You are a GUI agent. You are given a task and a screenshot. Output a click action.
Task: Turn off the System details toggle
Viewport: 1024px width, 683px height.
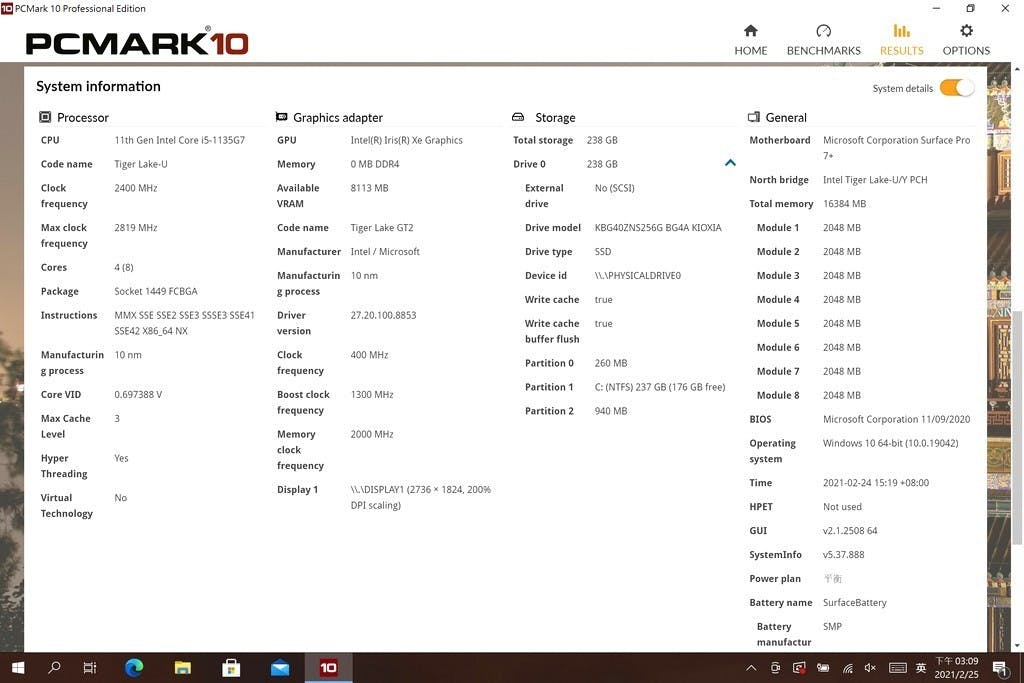pos(957,87)
